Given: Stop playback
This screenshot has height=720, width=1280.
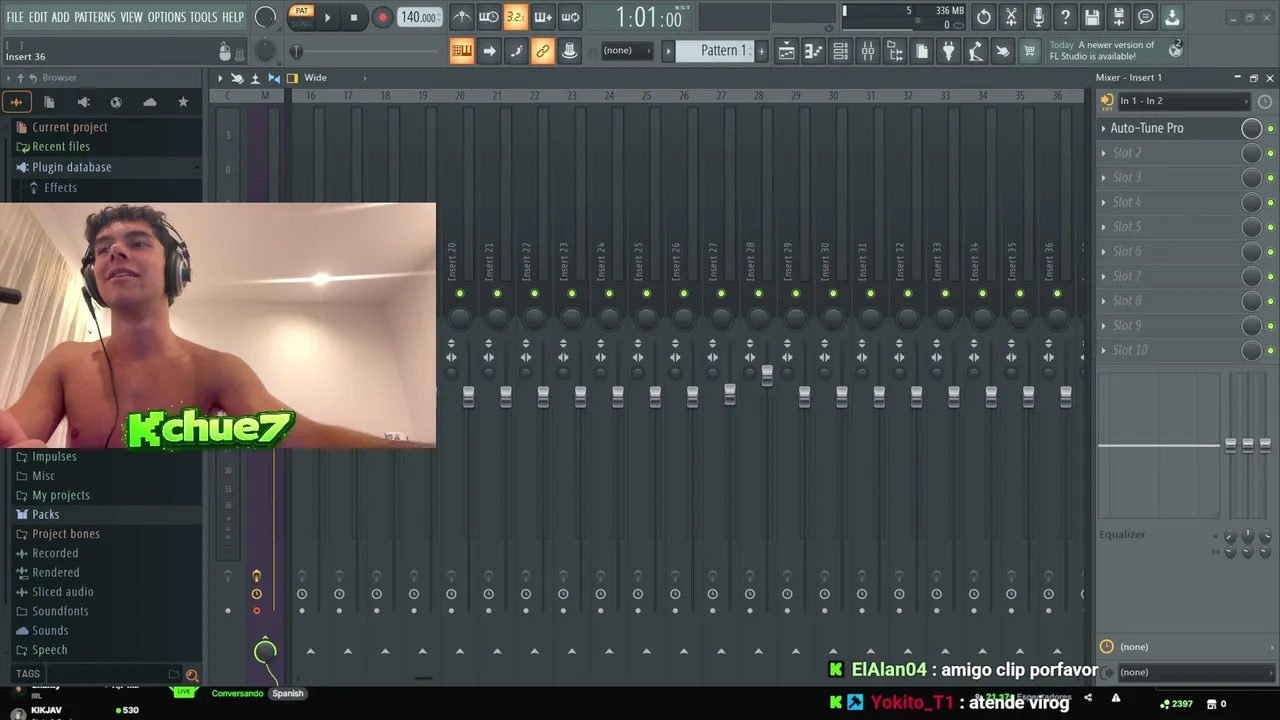Looking at the screenshot, I should 353,17.
